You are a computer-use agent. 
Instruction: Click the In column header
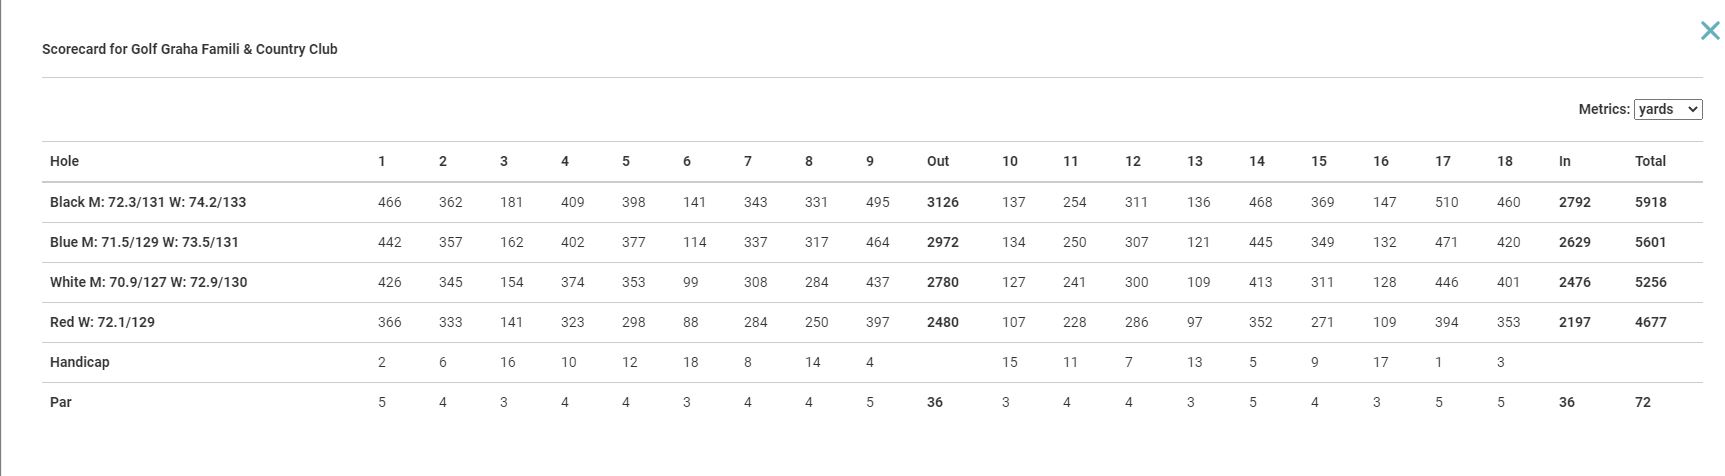1565,161
